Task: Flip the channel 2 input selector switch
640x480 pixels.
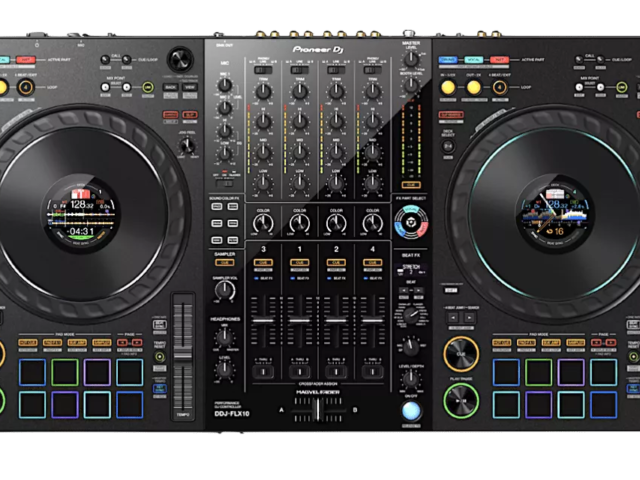Action: click(336, 70)
